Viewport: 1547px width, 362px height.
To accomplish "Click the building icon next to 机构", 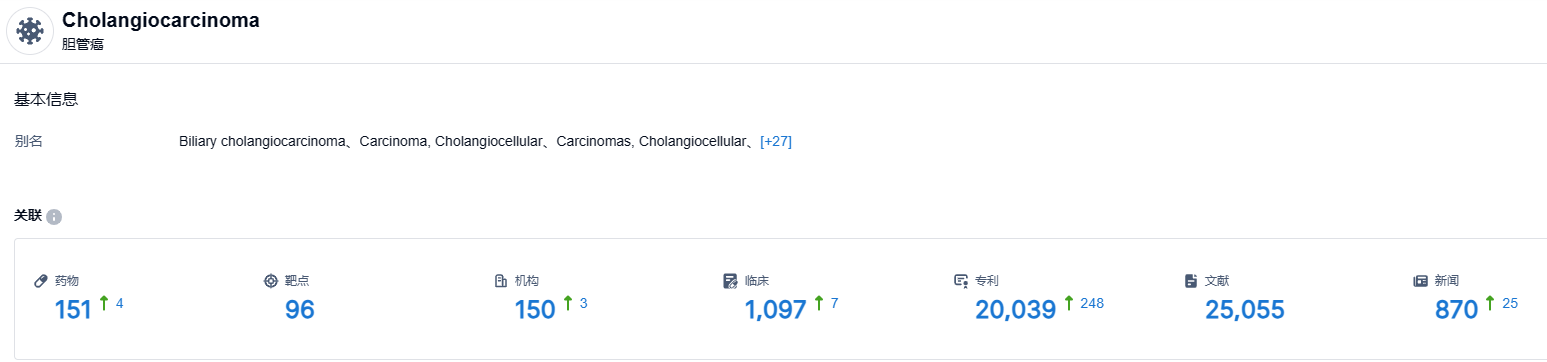I will (x=501, y=281).
